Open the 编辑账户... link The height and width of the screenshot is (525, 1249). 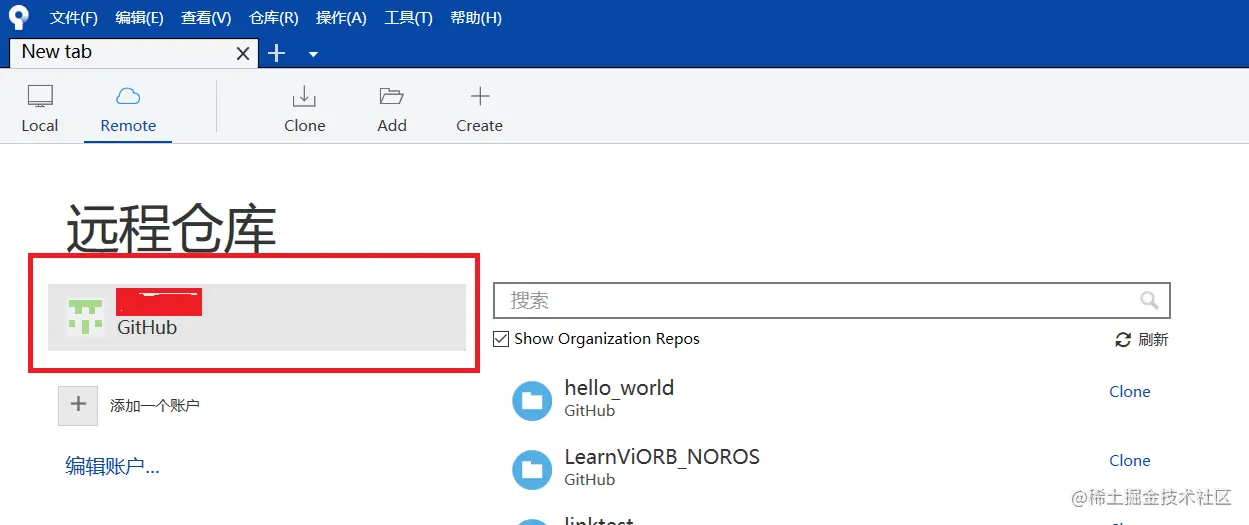(113, 466)
